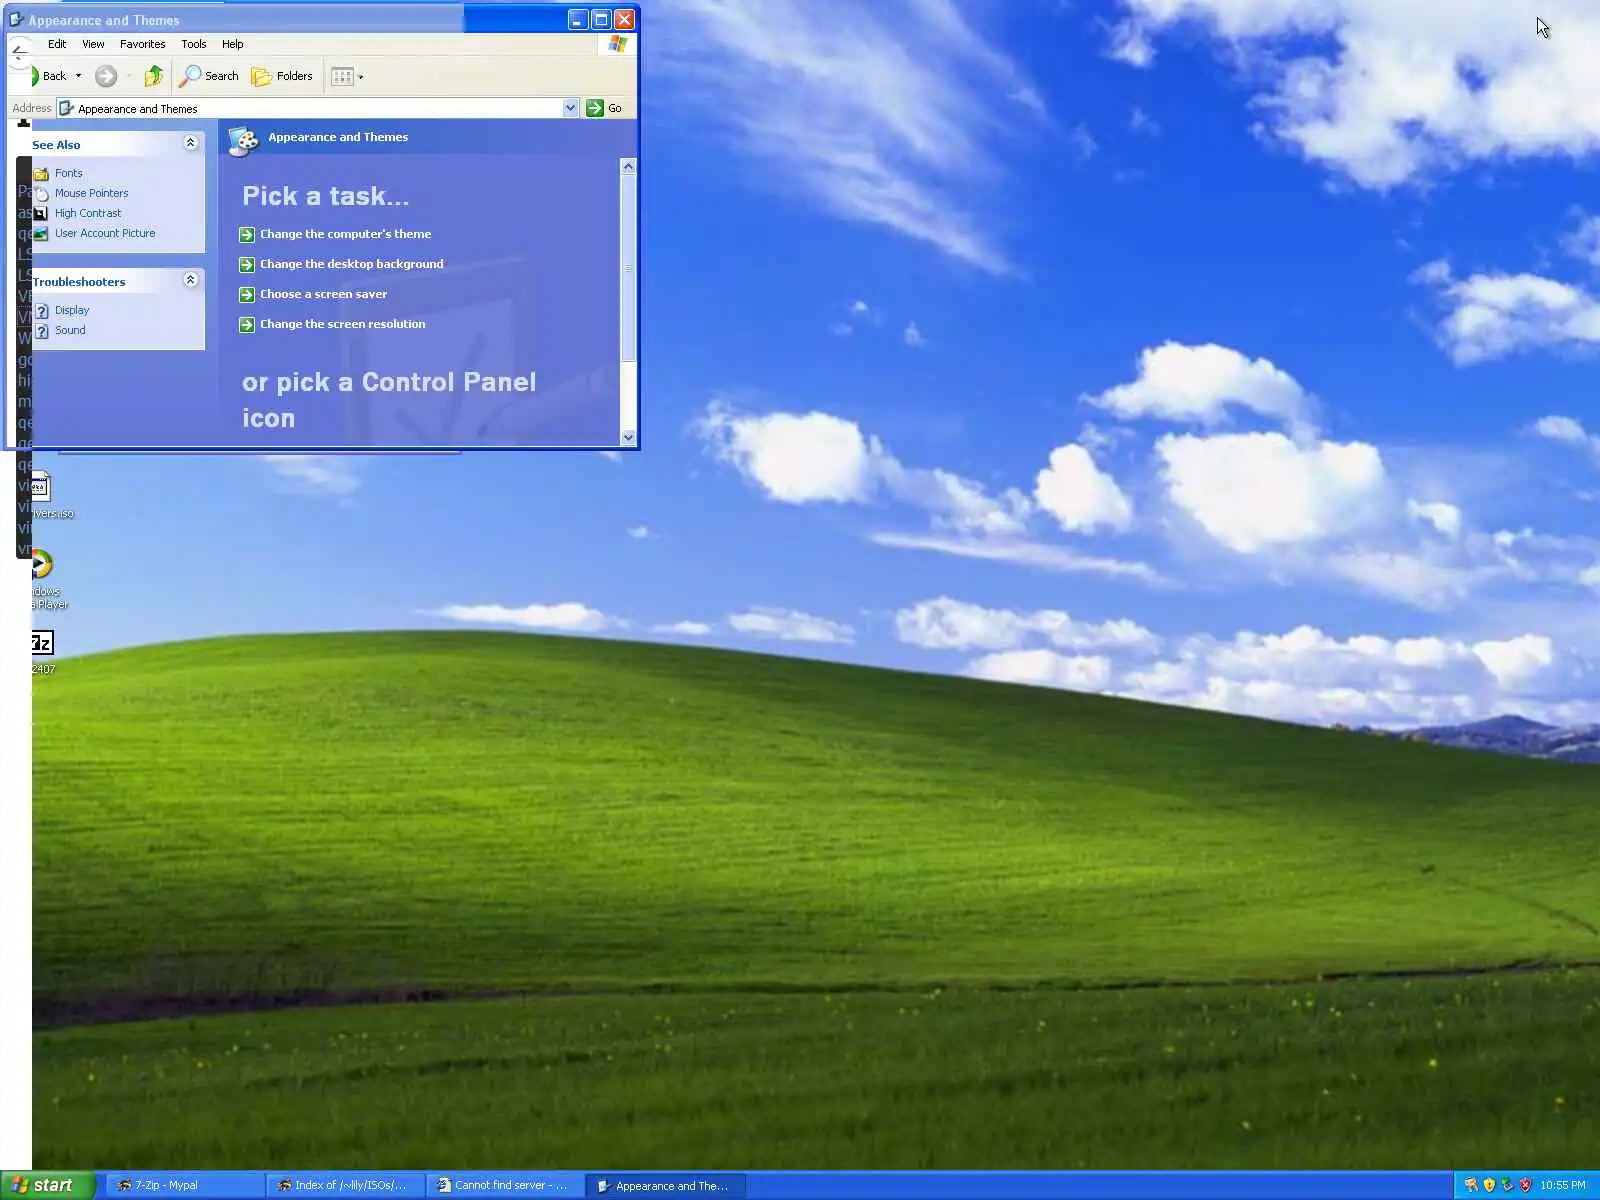Open the Back history dropdown arrow
The width and height of the screenshot is (1600, 1200).
(x=79, y=76)
